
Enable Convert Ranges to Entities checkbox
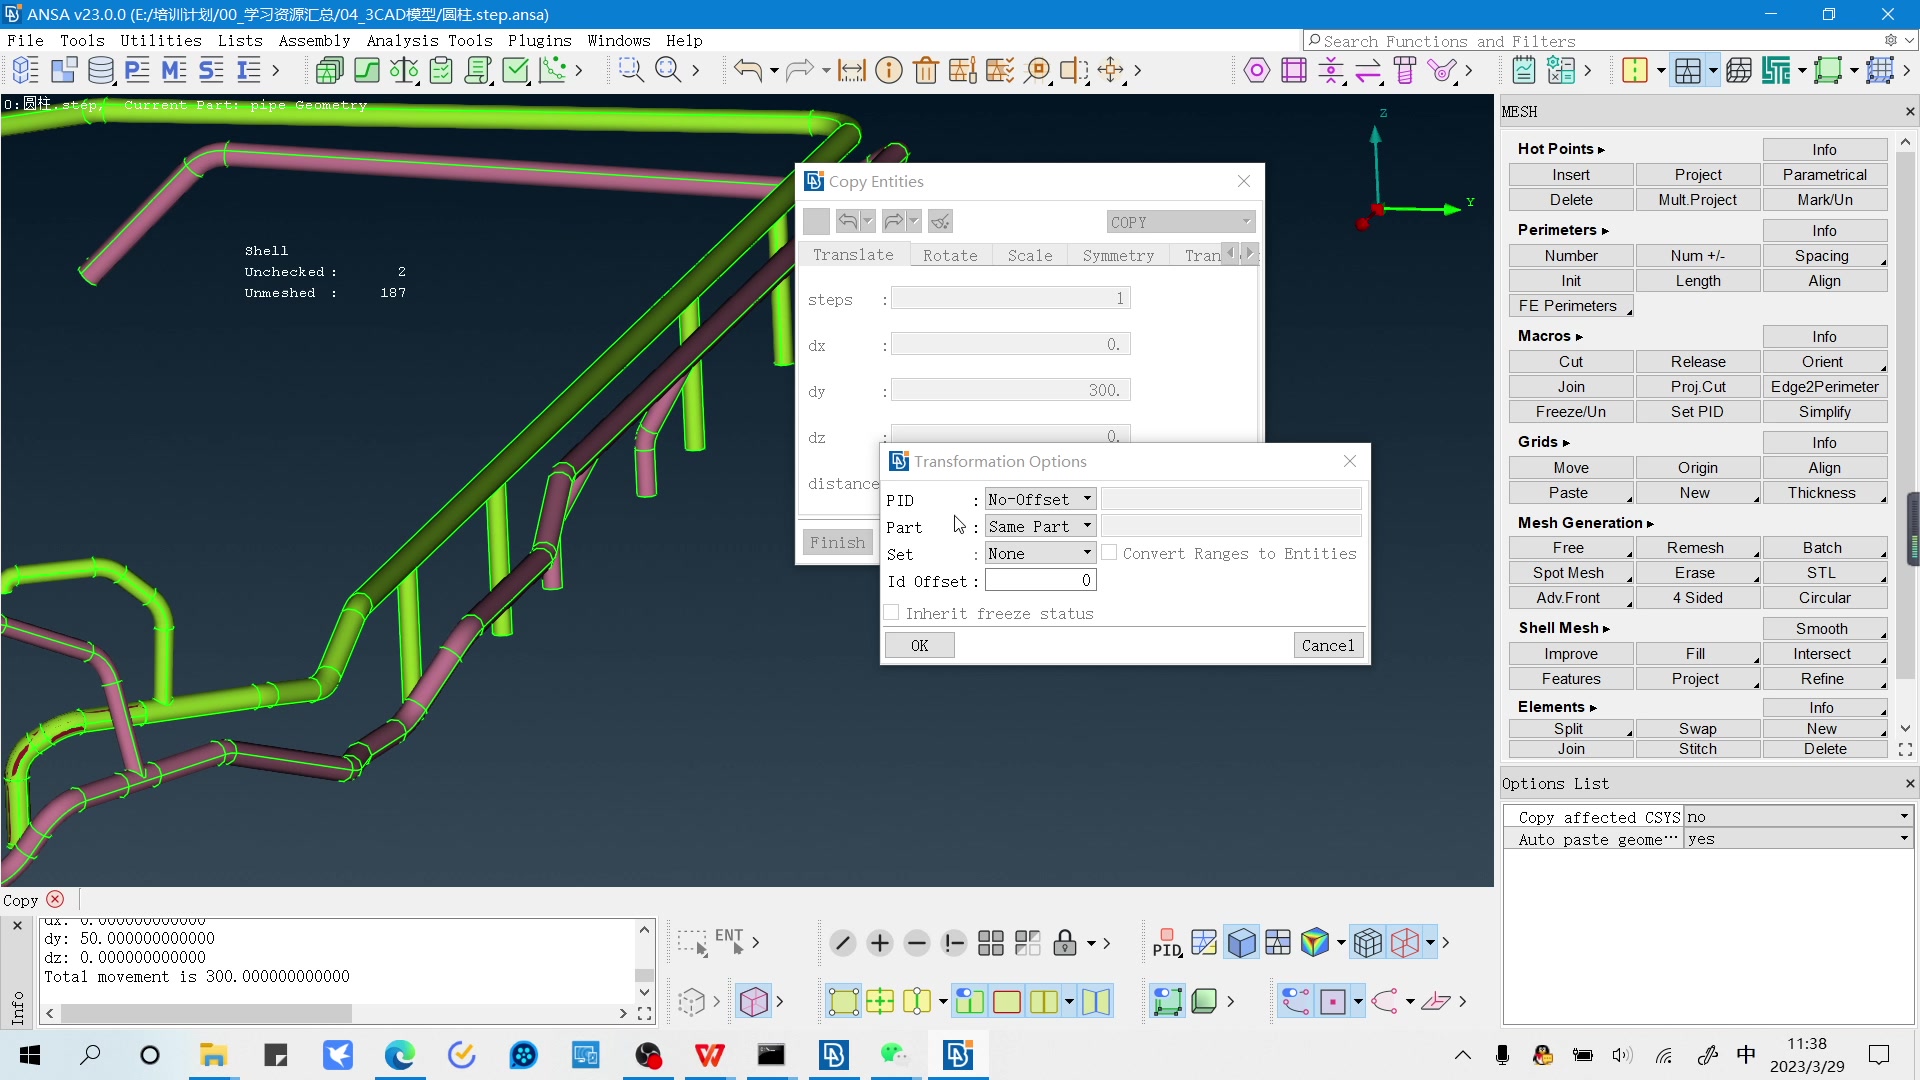pos(1109,553)
